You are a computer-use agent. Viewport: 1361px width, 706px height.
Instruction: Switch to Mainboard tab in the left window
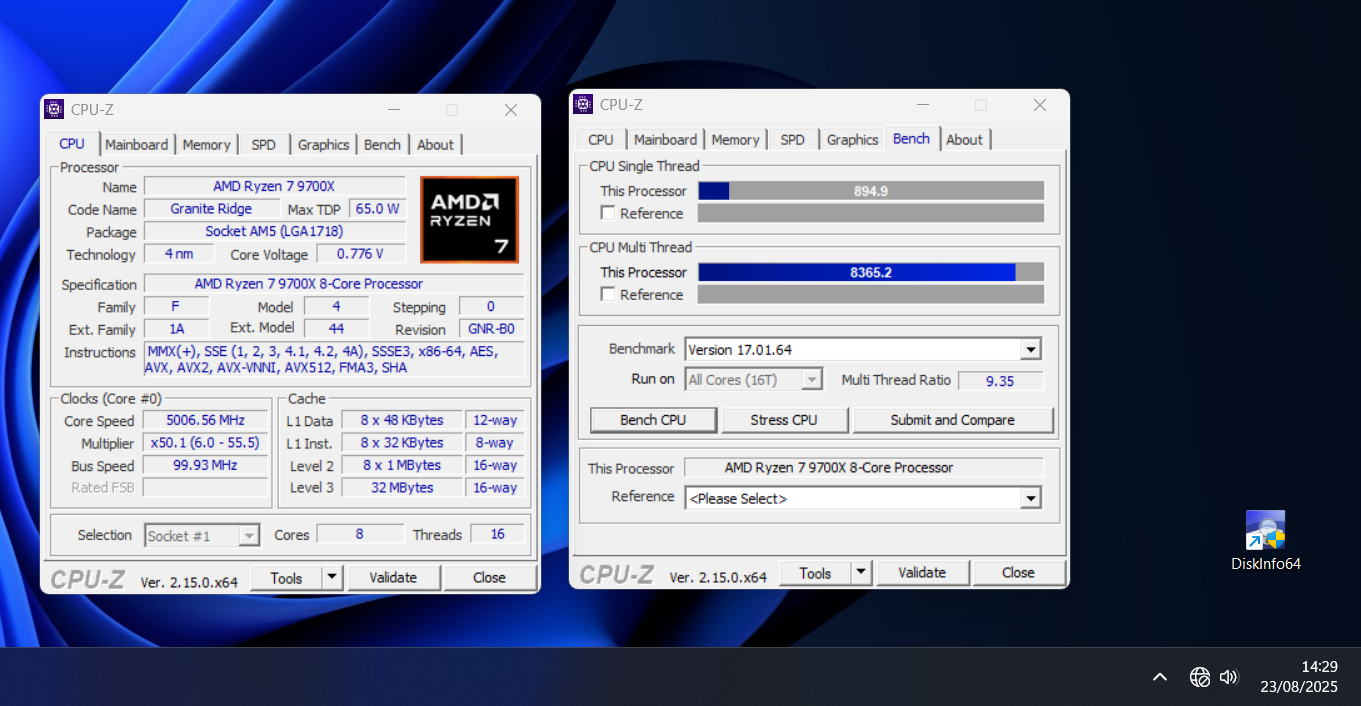click(137, 144)
